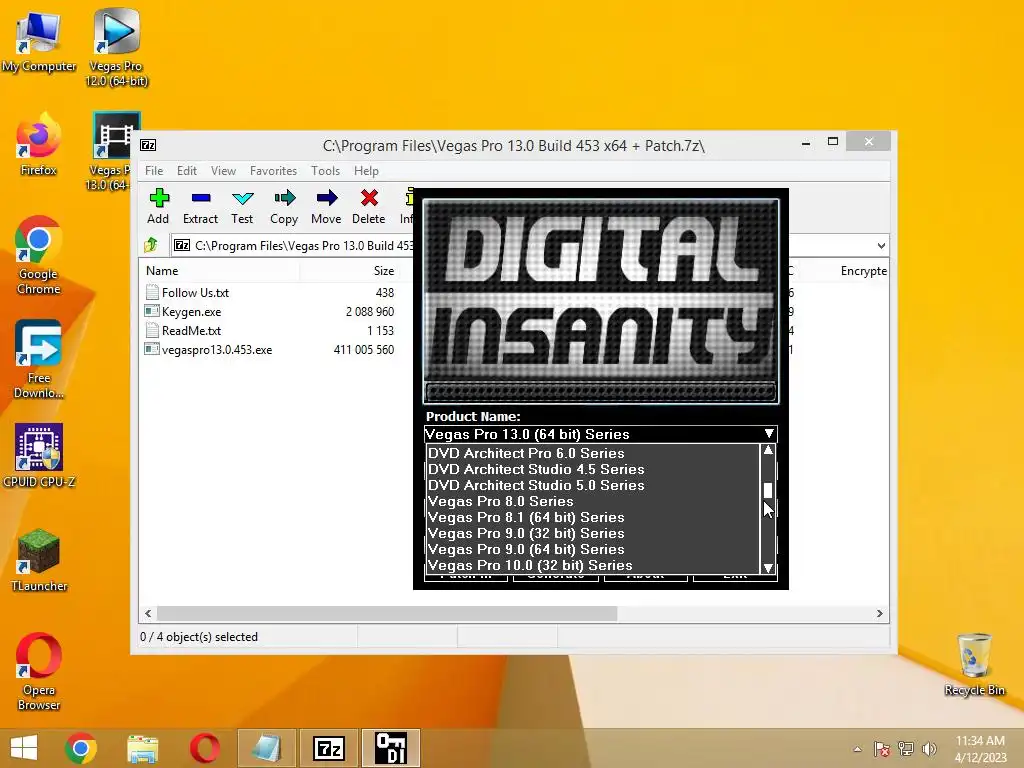Viewport: 1024px width, 768px height.
Task: Choose Vegas Pro 8.1 (64 bit) Series
Action: 526,517
